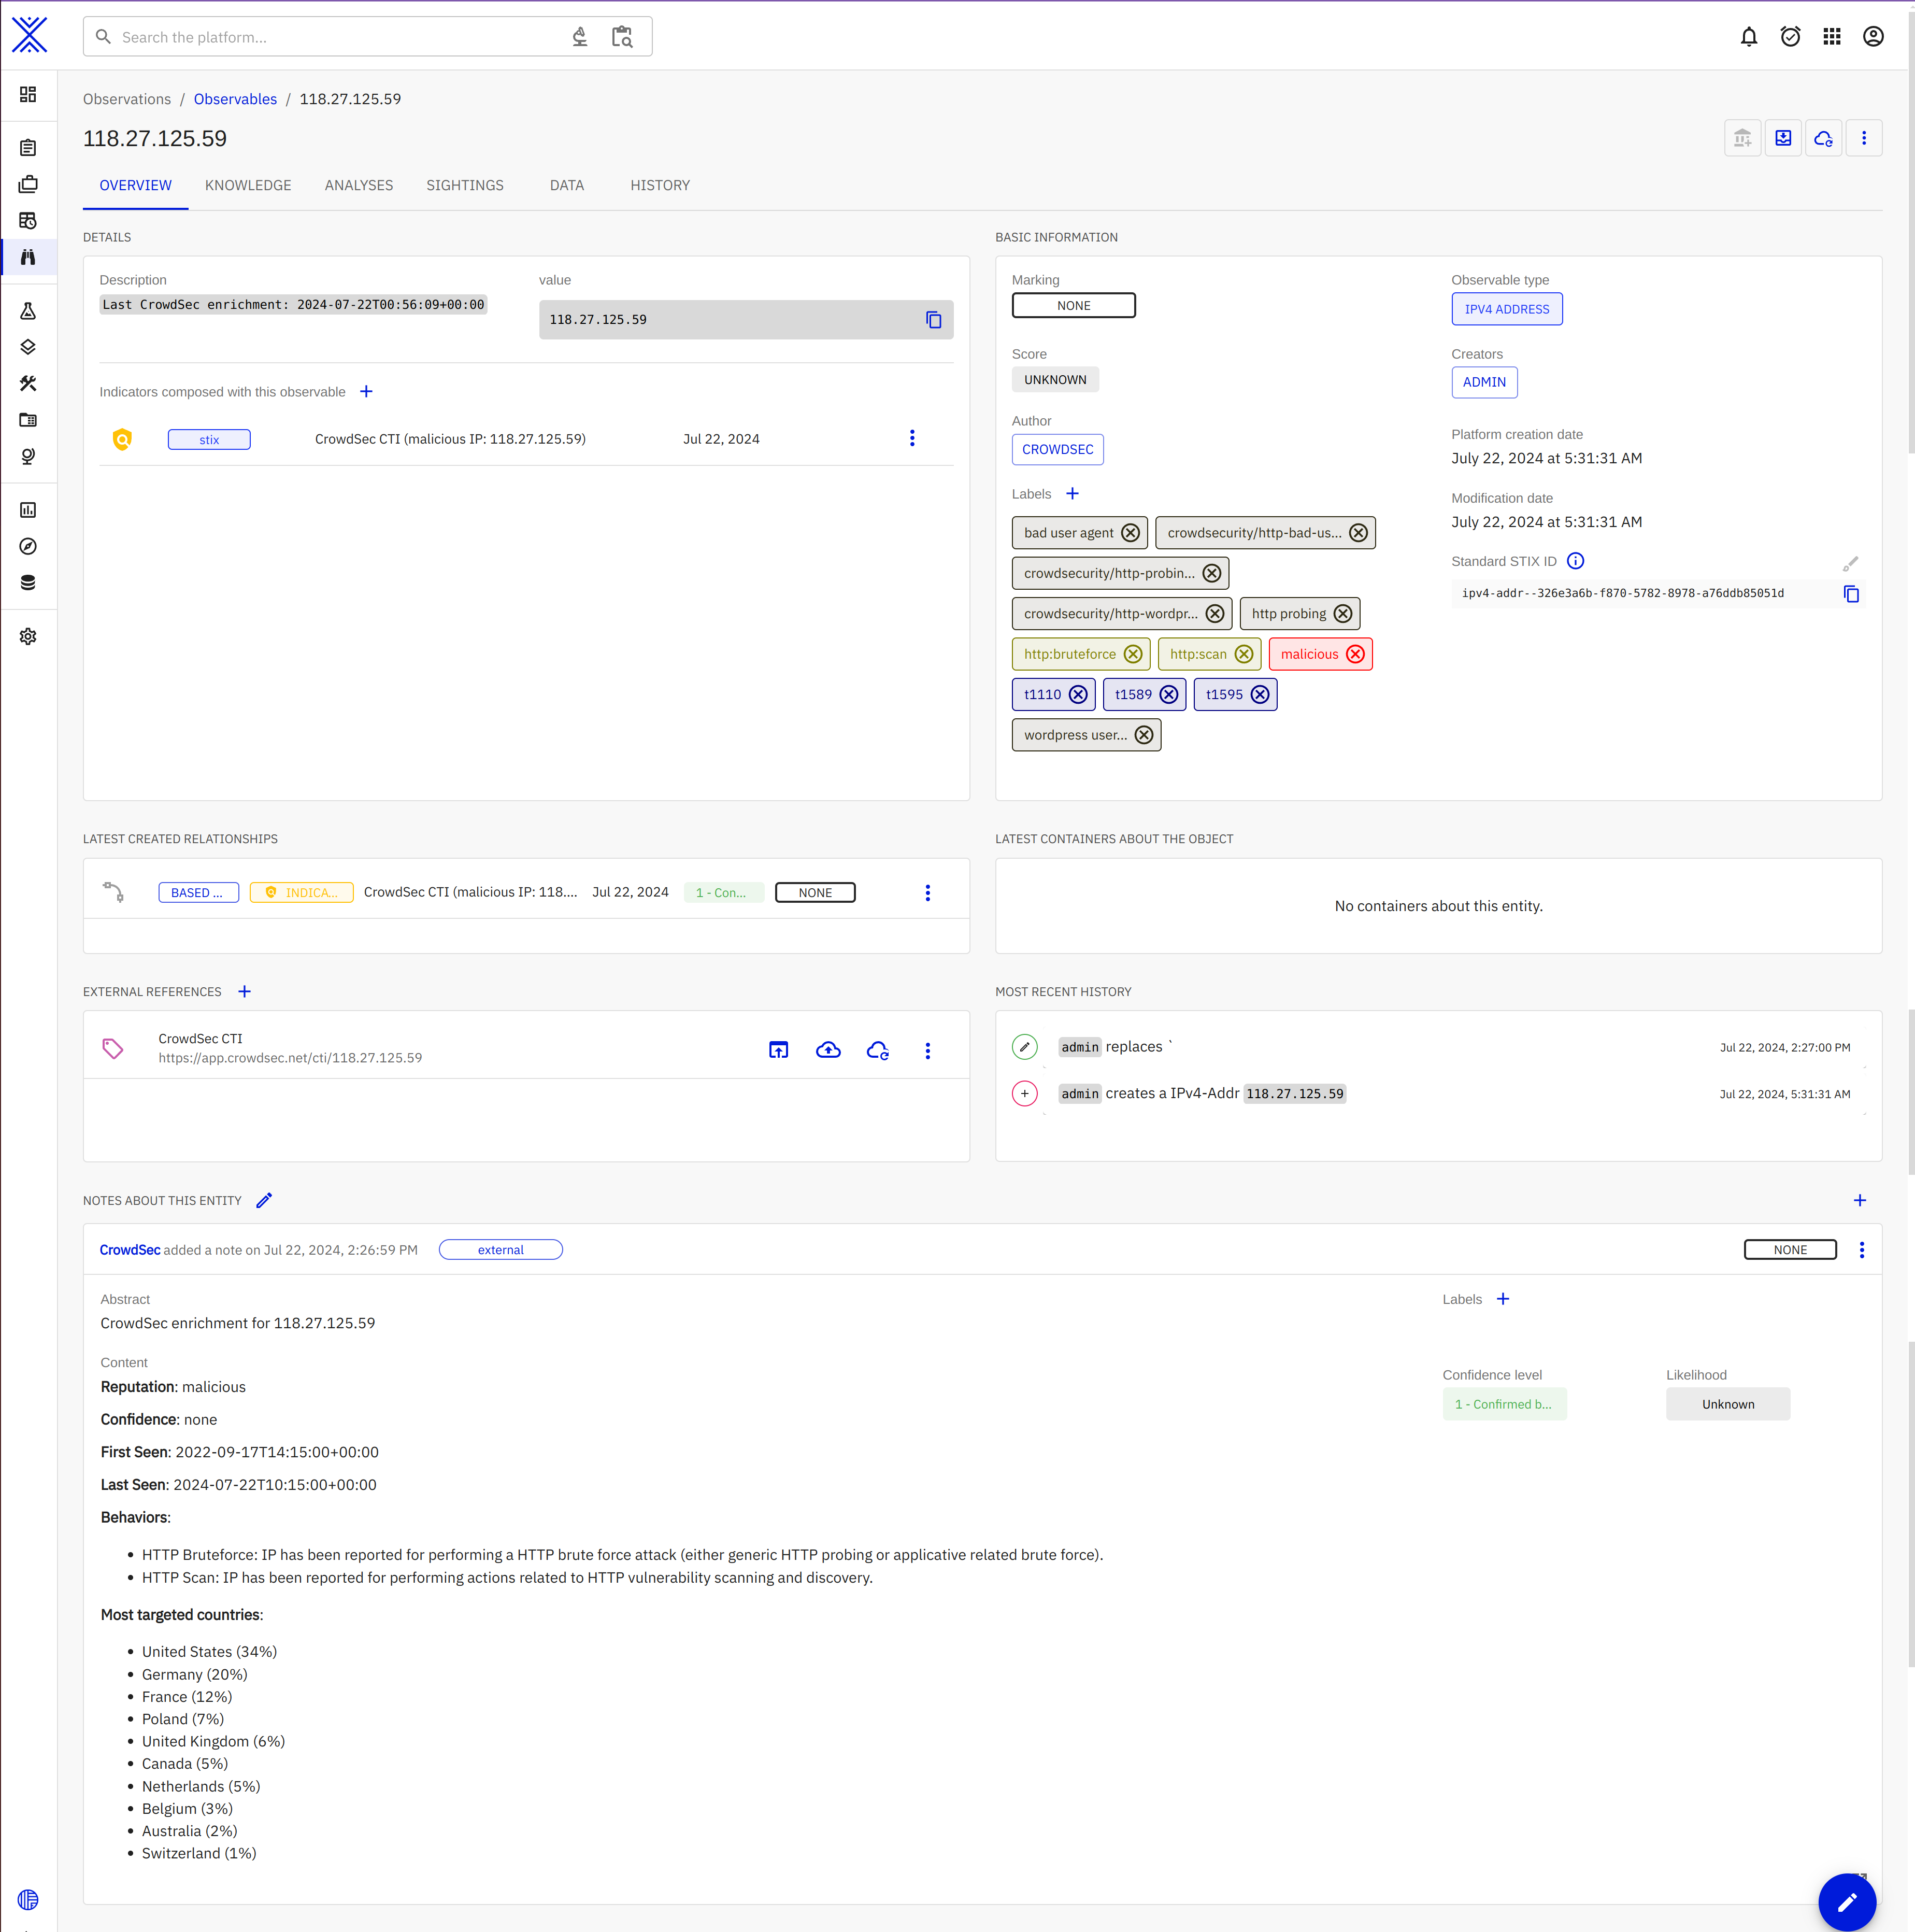Open the three-dot menu for the stix indicator
The height and width of the screenshot is (1932, 1915).
(x=911, y=439)
